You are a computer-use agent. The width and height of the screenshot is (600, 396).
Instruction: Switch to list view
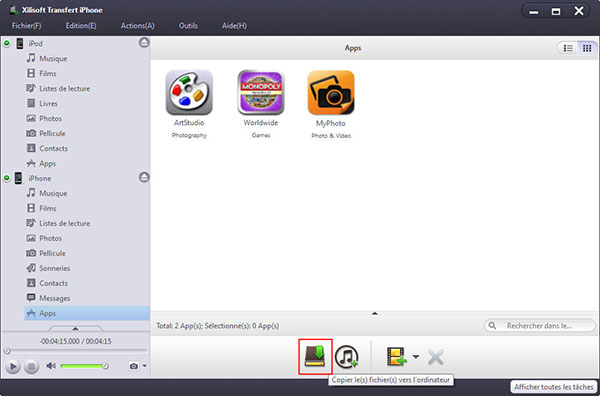[x=568, y=48]
